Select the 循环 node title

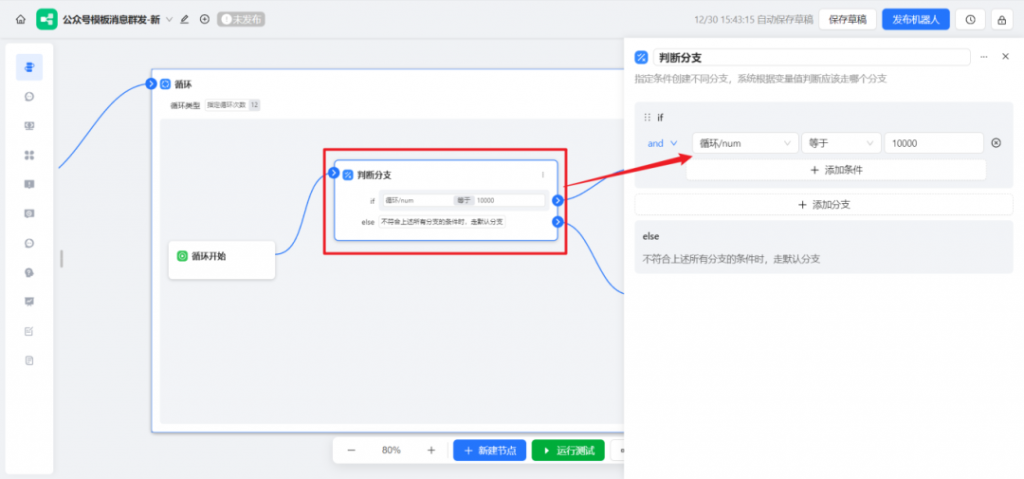(x=184, y=84)
